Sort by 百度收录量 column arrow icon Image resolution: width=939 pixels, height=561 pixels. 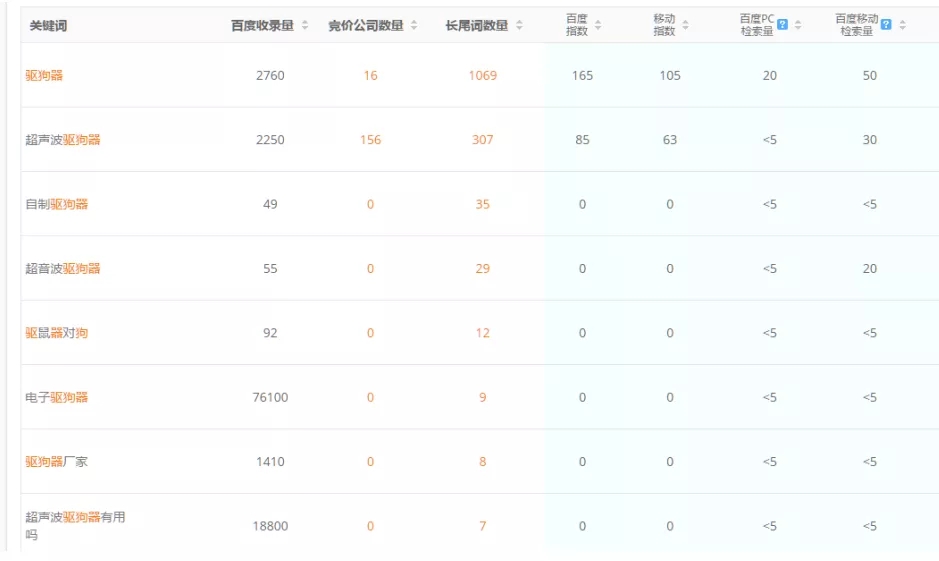pyautogui.click(x=305, y=26)
